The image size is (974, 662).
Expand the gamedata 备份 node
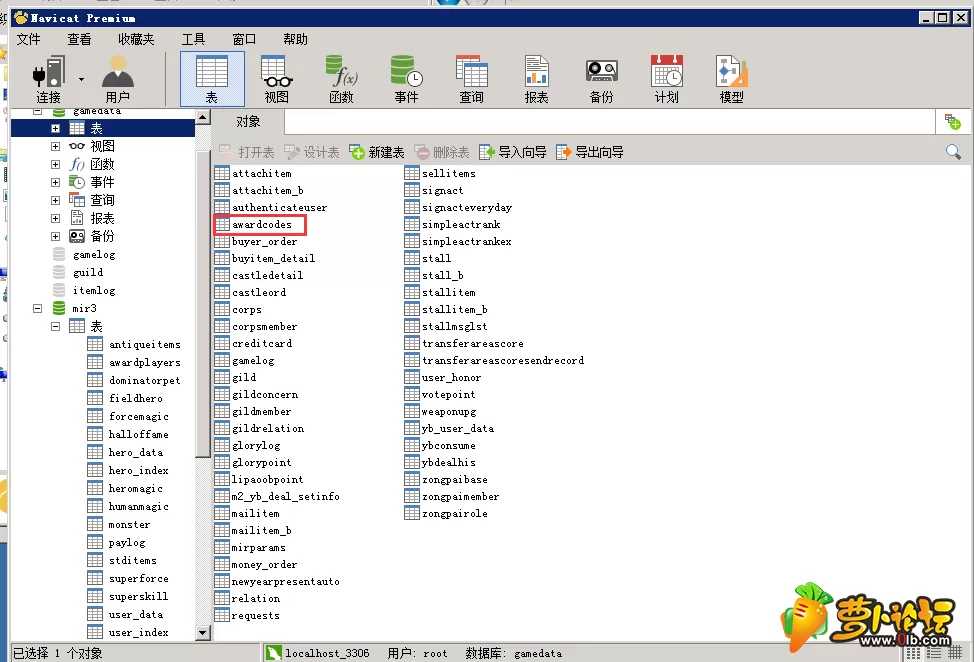coord(55,237)
